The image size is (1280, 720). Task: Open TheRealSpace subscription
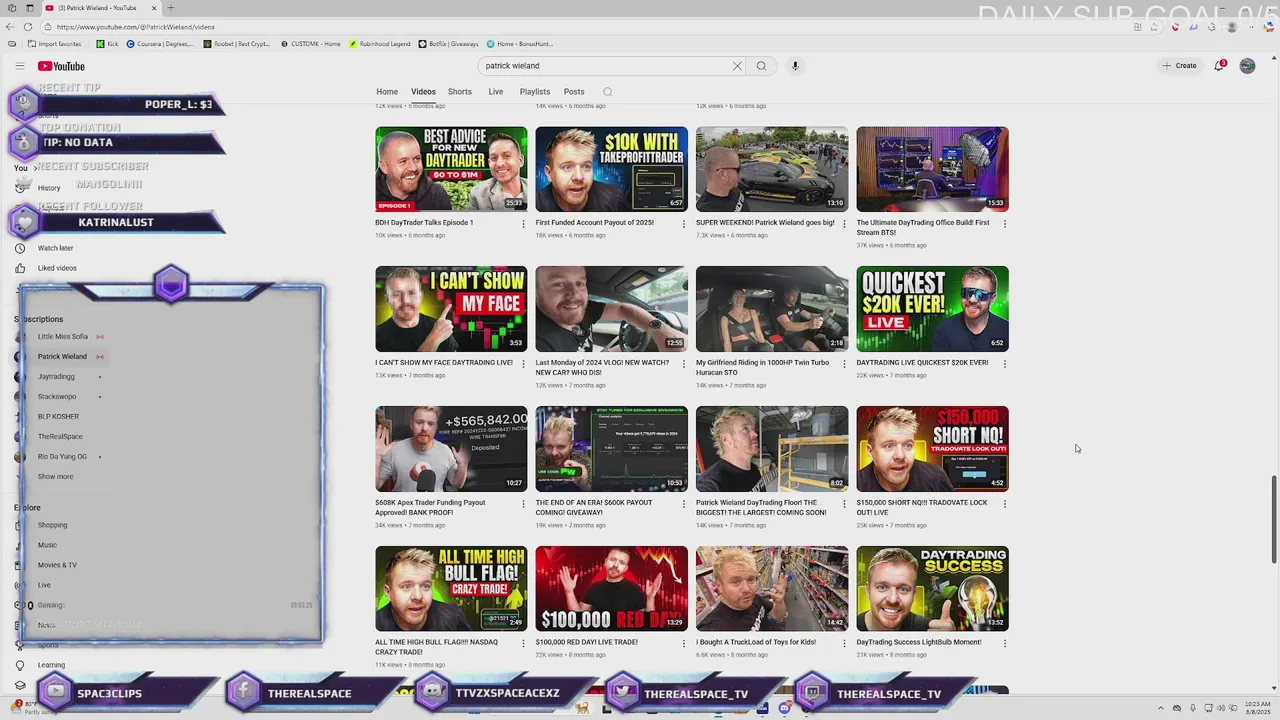[58, 437]
